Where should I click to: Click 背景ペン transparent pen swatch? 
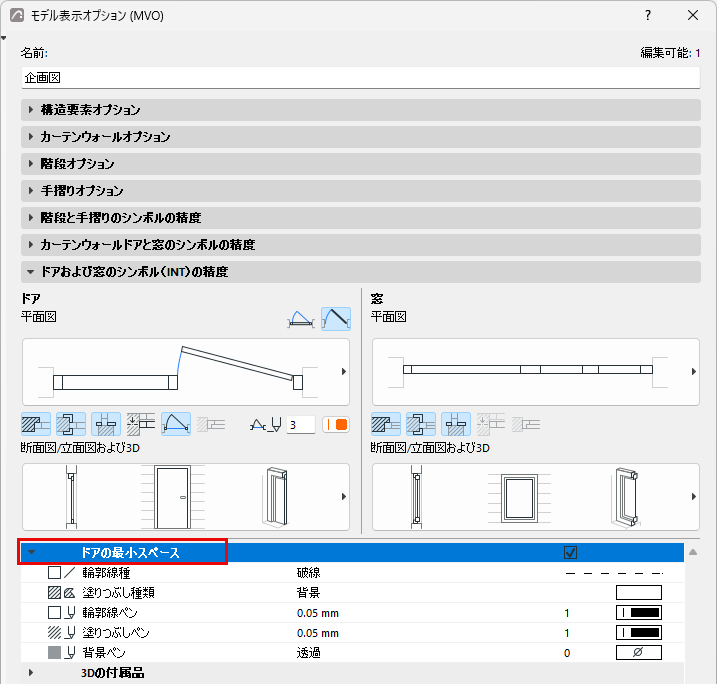tap(639, 652)
